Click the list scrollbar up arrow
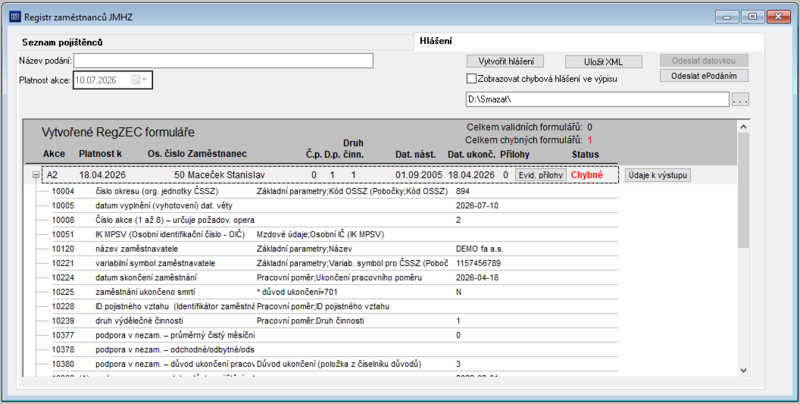This screenshot has width=800, height=404. 743,127
